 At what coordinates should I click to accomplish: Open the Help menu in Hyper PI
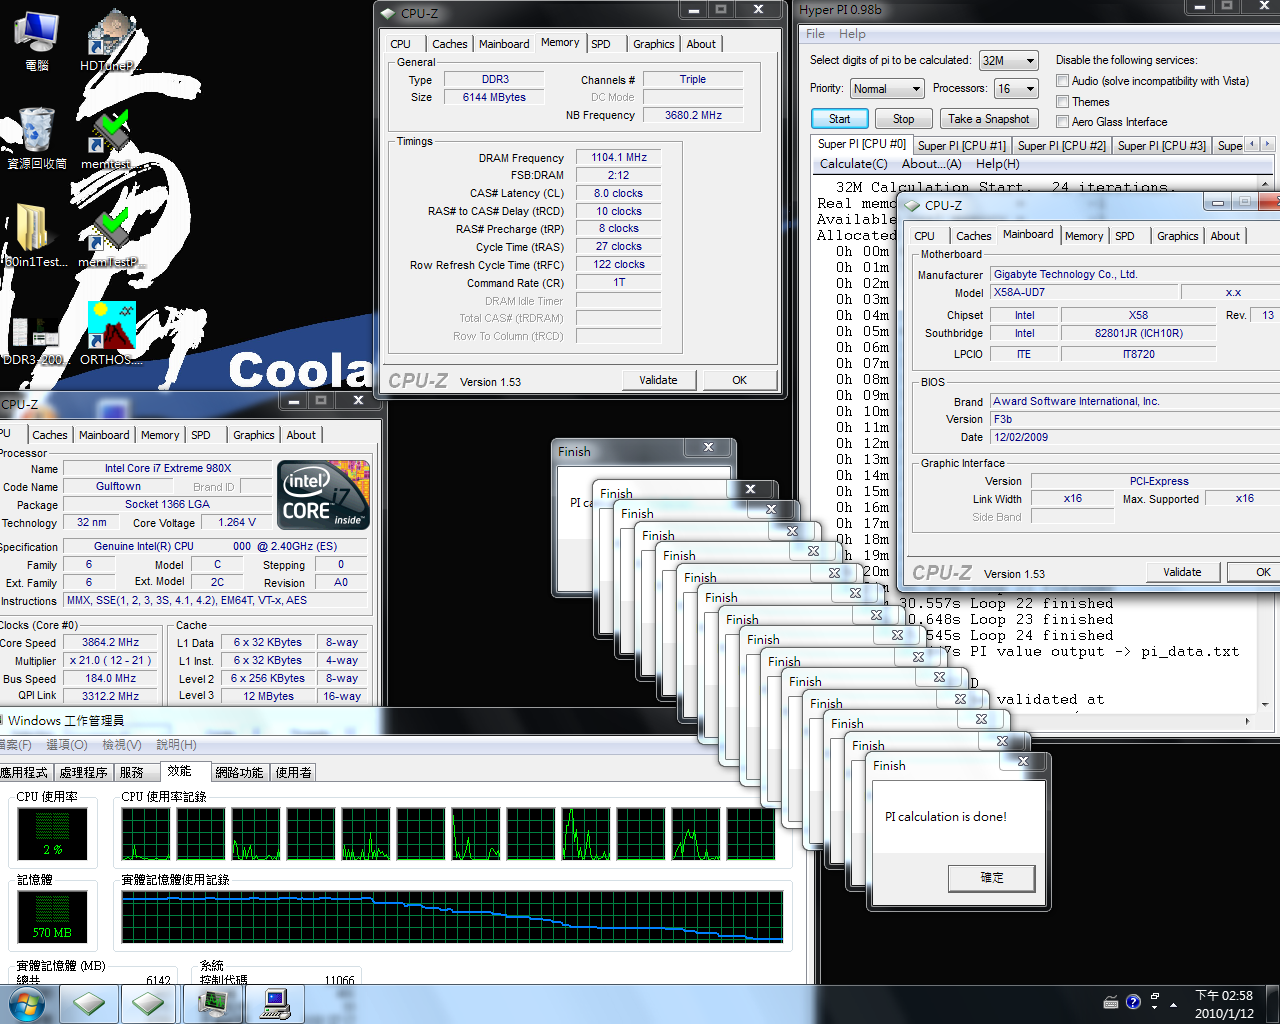click(x=852, y=34)
